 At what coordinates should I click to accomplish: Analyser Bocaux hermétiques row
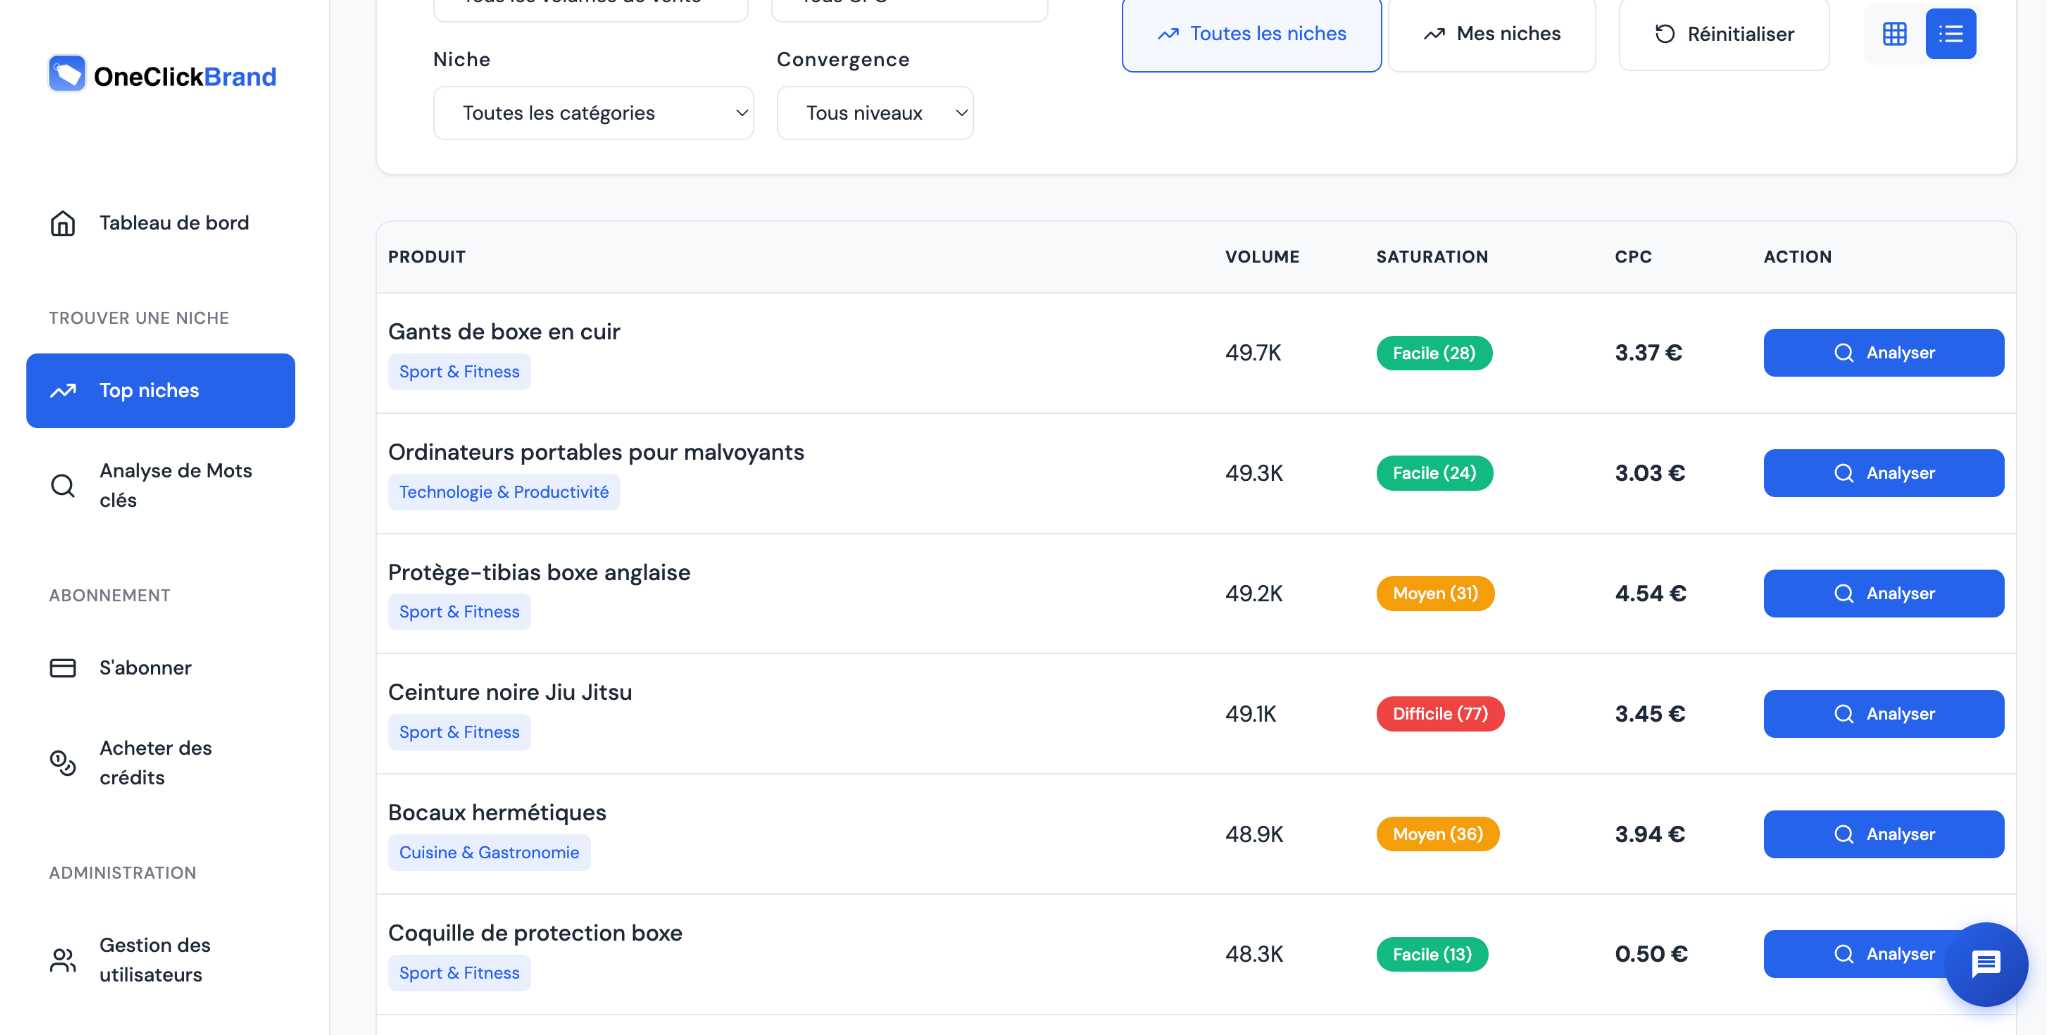click(1884, 834)
